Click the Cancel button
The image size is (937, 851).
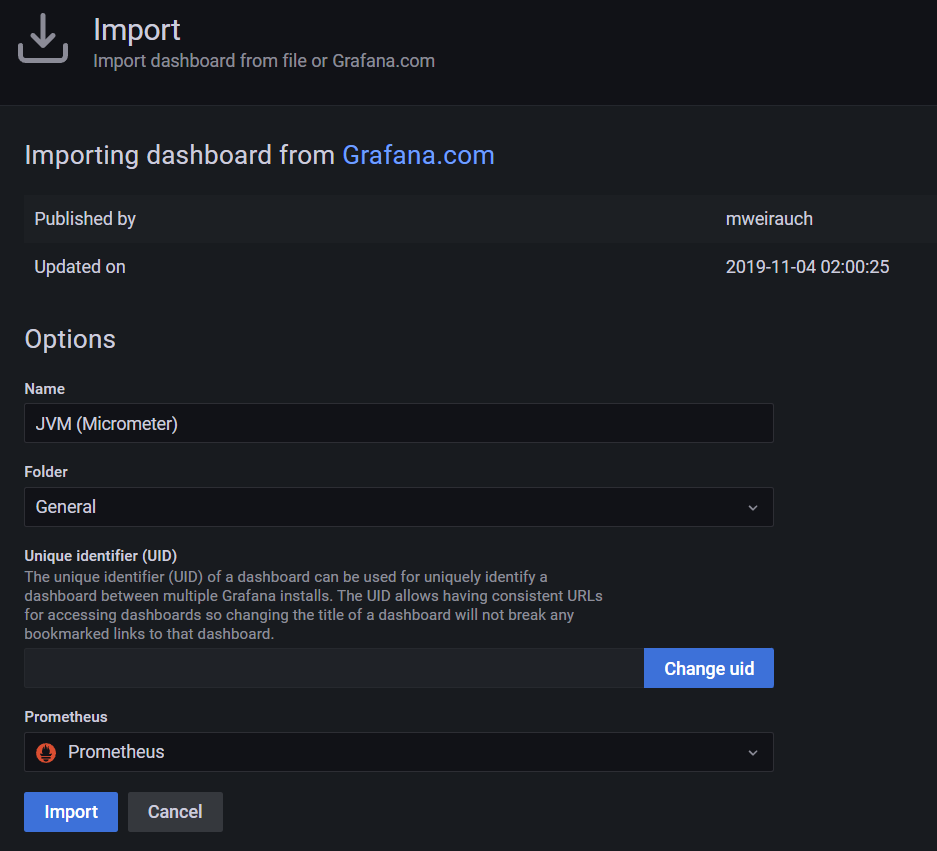click(175, 812)
